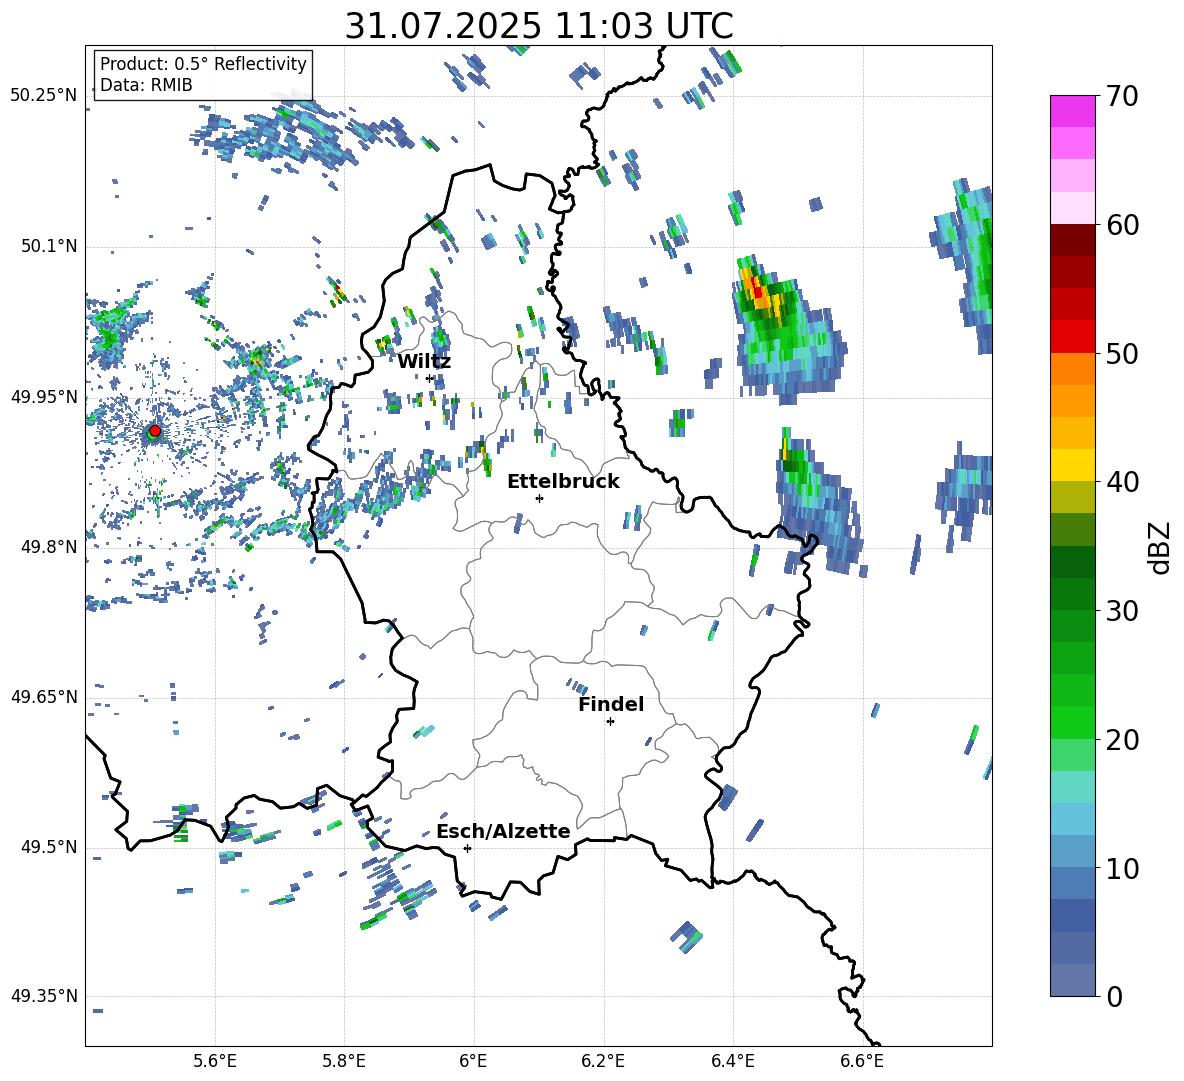Click the title text 31.07.2025 11:03 UTC
1184x1081 pixels.
(x=538, y=26)
